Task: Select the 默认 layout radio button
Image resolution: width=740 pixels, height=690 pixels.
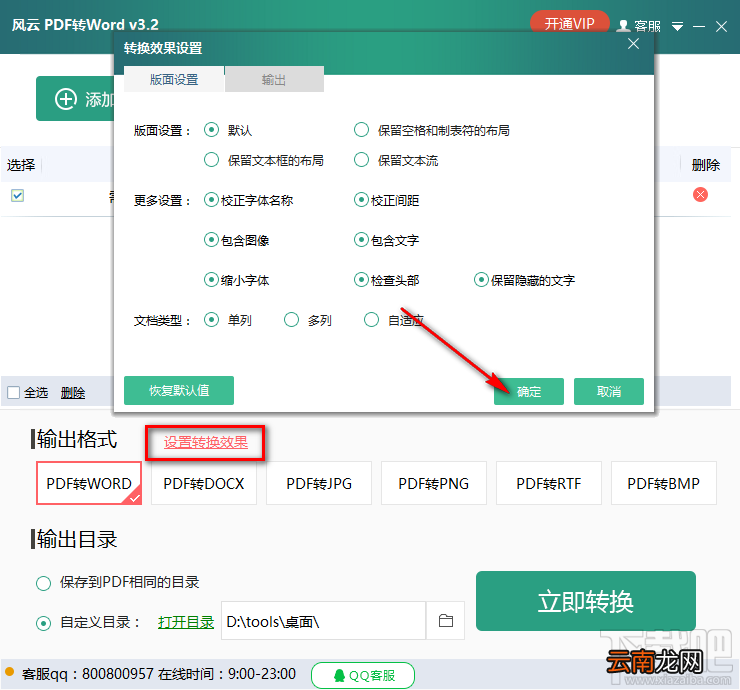Action: [211, 130]
